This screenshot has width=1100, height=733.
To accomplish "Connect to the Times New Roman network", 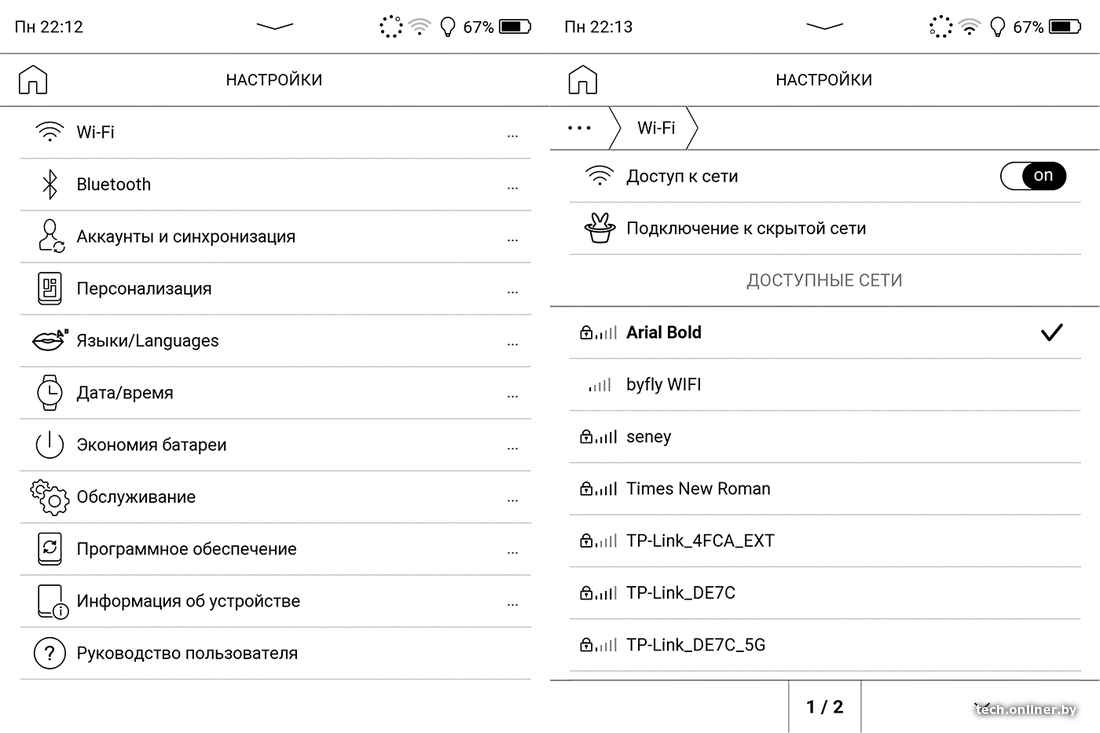I will click(x=698, y=489).
